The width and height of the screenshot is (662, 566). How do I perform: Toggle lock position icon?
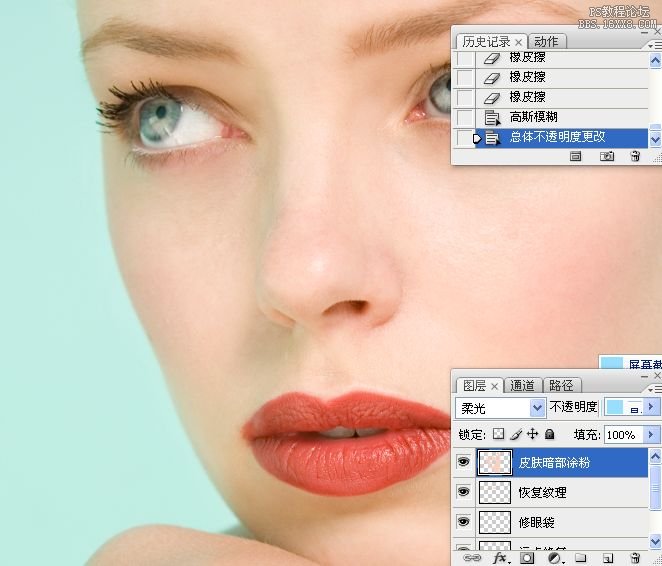point(532,434)
